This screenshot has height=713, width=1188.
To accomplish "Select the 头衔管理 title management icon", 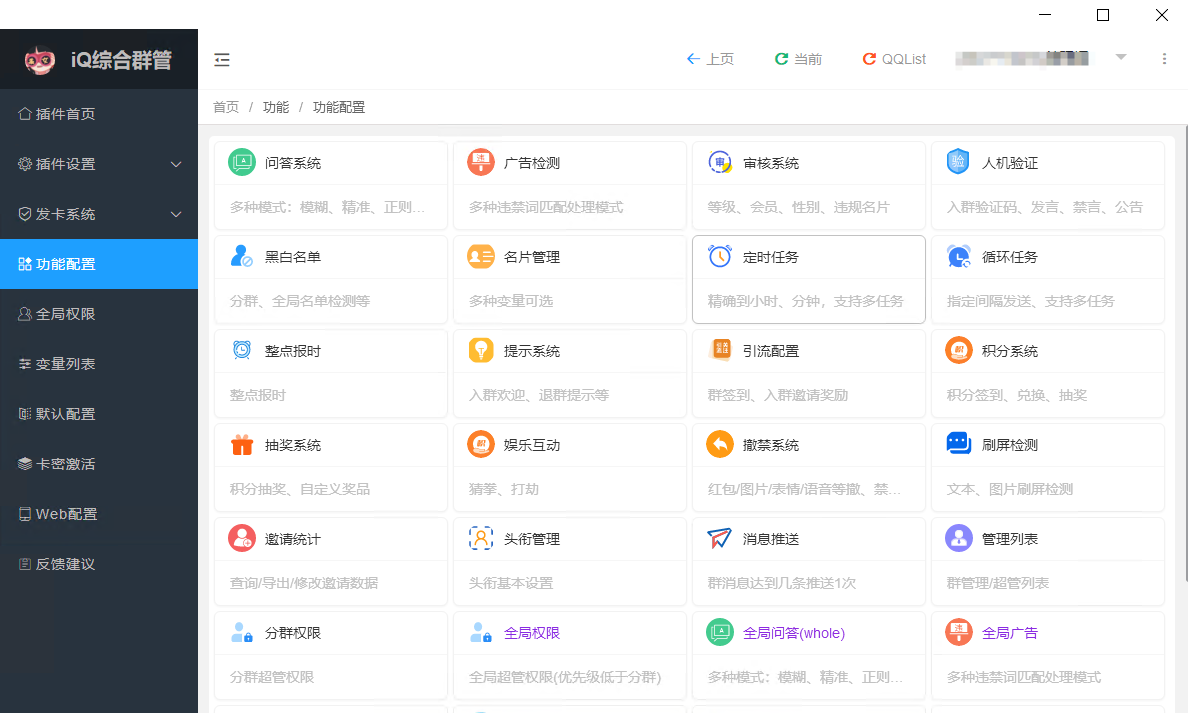I will coord(481,538).
